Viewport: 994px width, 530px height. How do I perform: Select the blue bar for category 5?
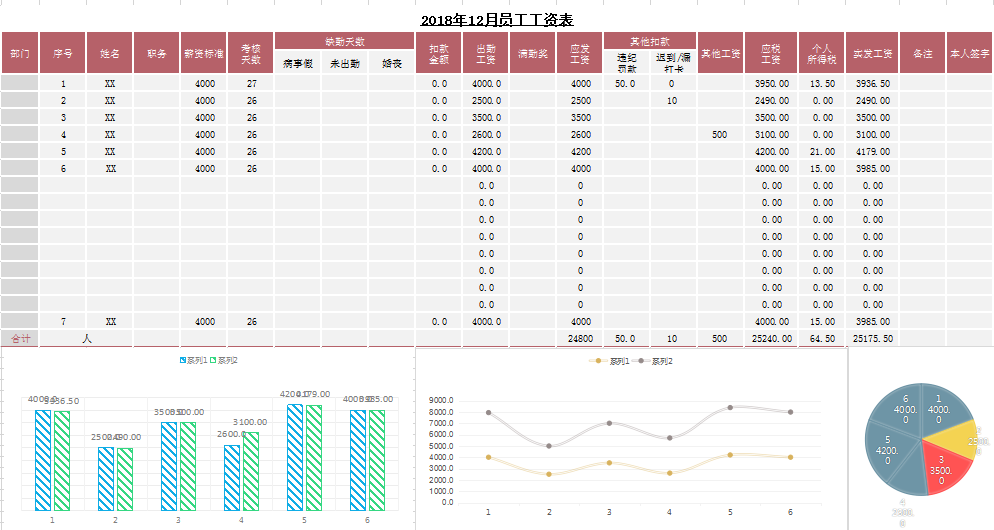point(295,458)
